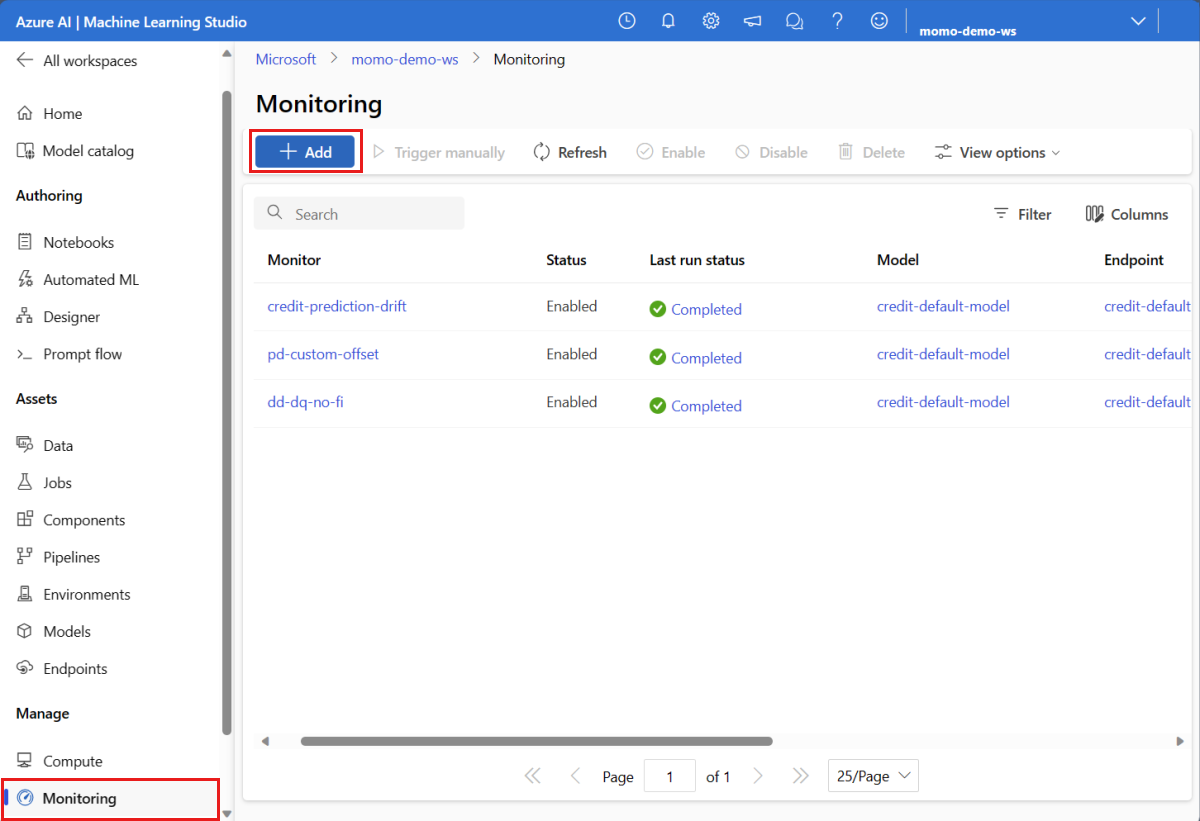This screenshot has height=821, width=1200.
Task: Open Completed status for credit-prediction-drift
Action: click(706, 309)
